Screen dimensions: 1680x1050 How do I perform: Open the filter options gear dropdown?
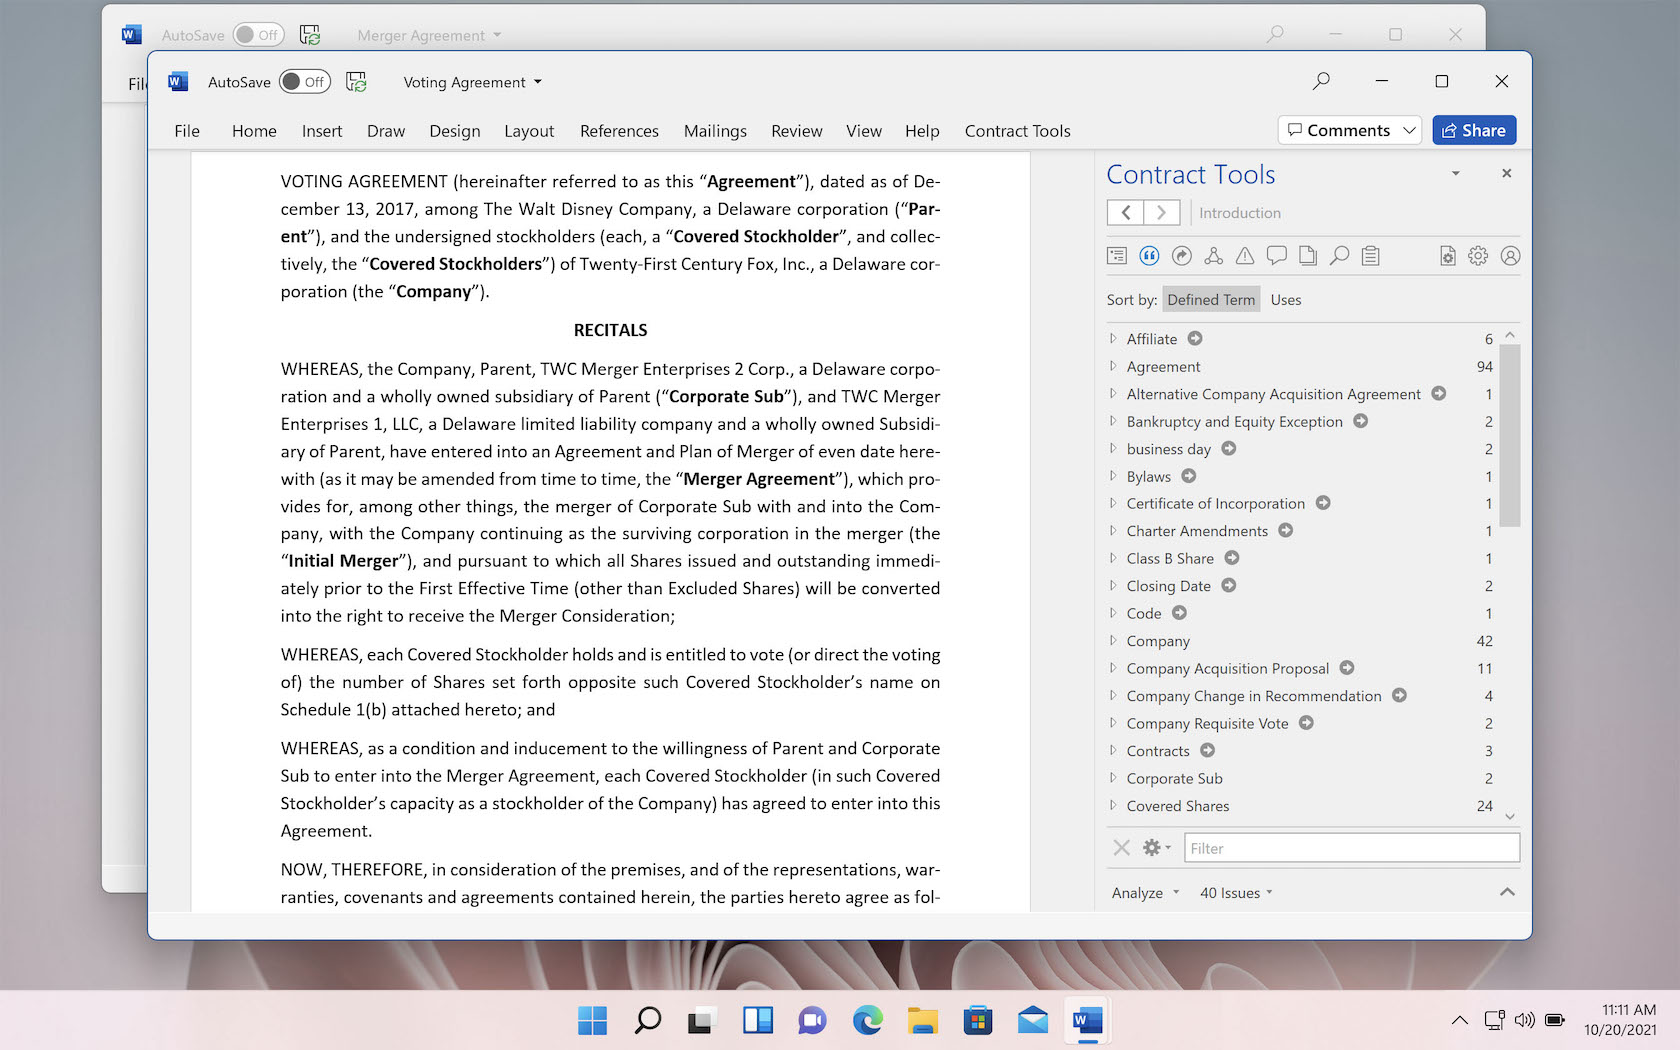1156,848
